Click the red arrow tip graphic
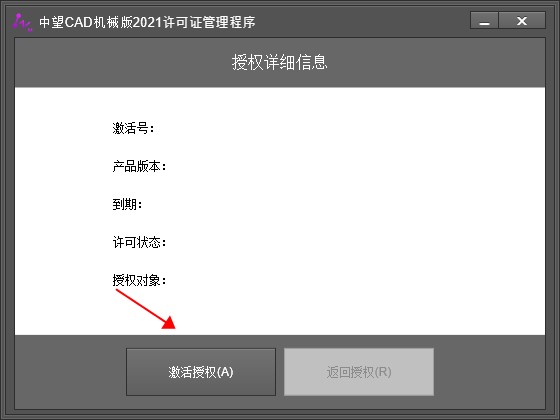This screenshot has height=420, width=560. pyautogui.click(x=169, y=322)
